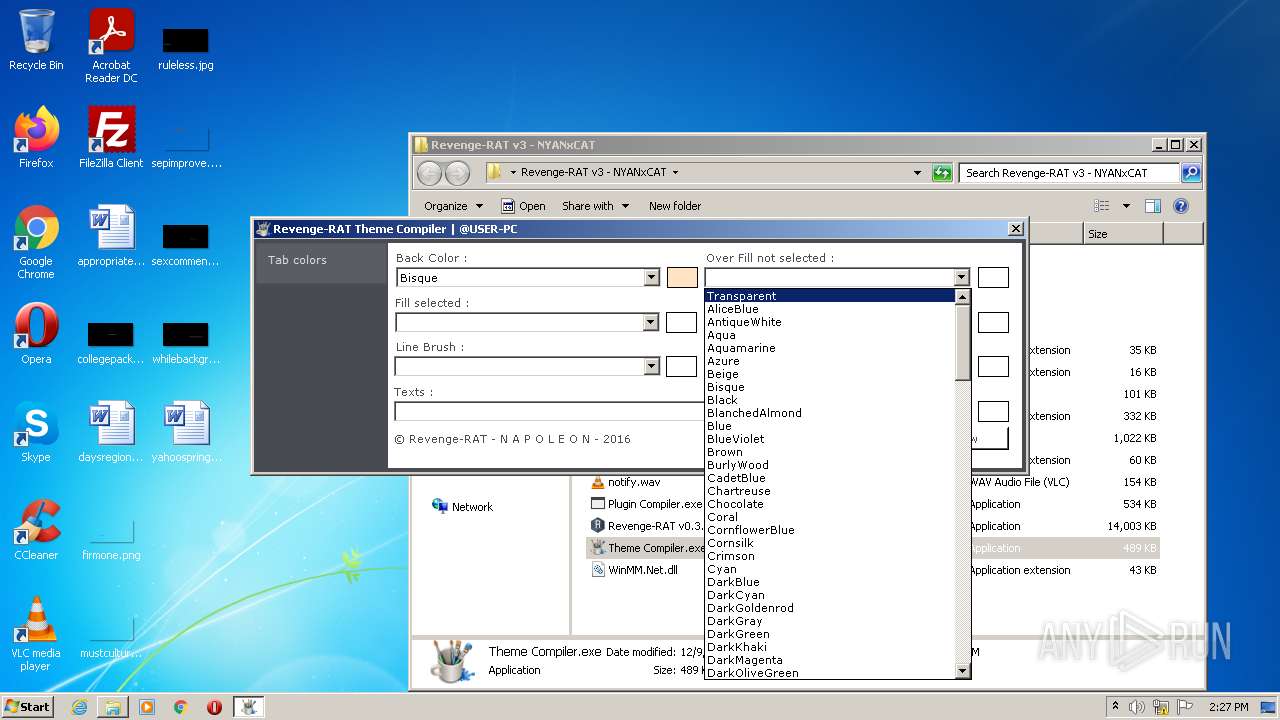Open Windows Media Player taskbar icon
Image resolution: width=1280 pixels, height=720 pixels.
pos(147,707)
